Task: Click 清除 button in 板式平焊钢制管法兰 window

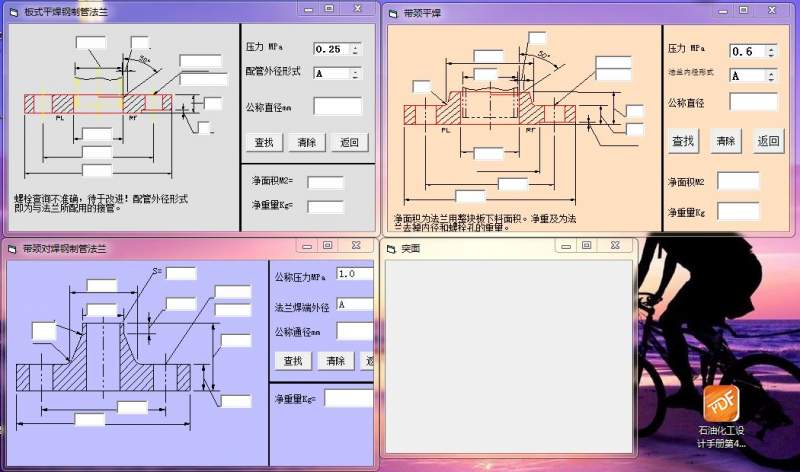Action: point(307,142)
